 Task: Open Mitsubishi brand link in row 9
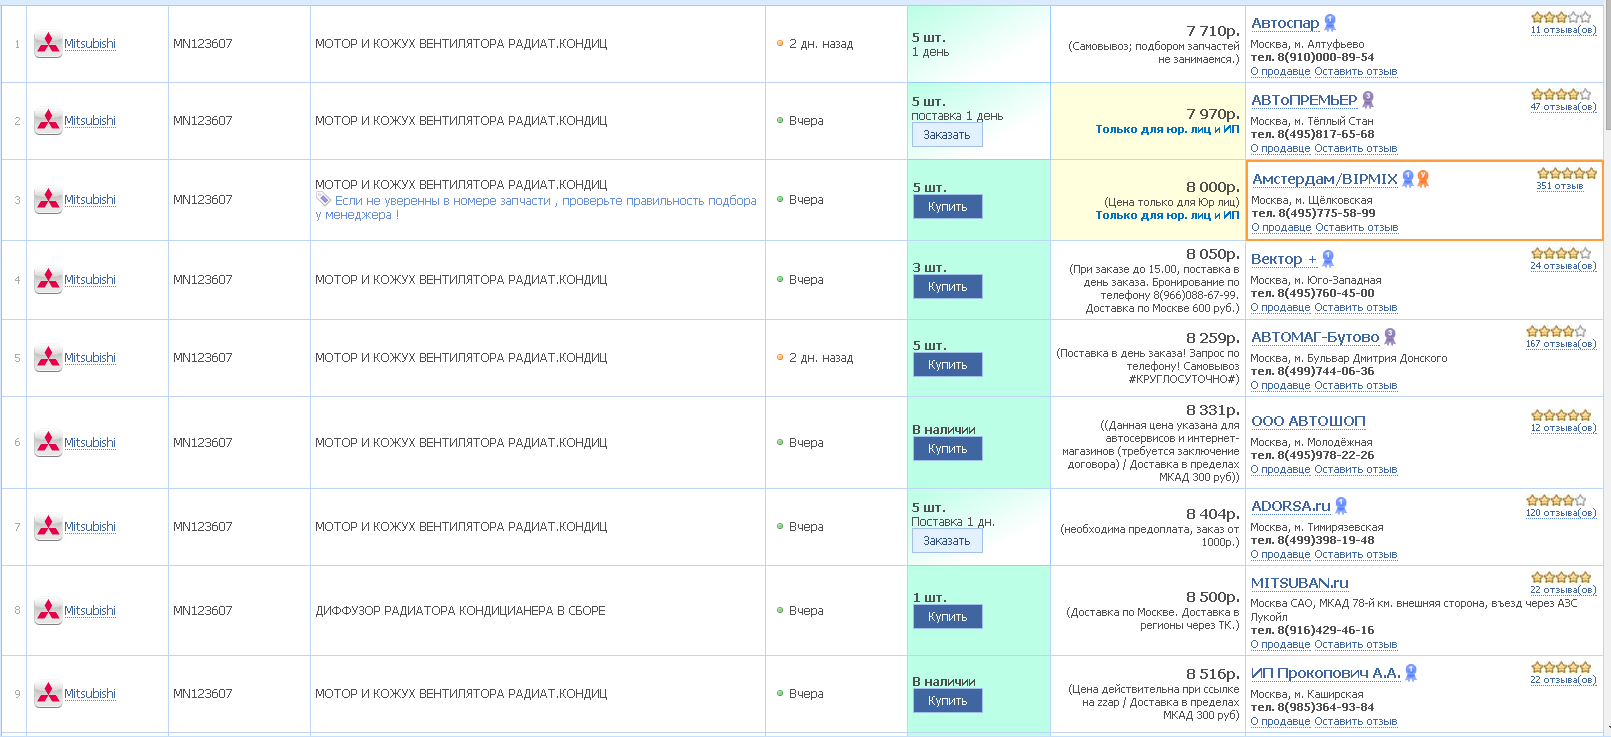(90, 694)
